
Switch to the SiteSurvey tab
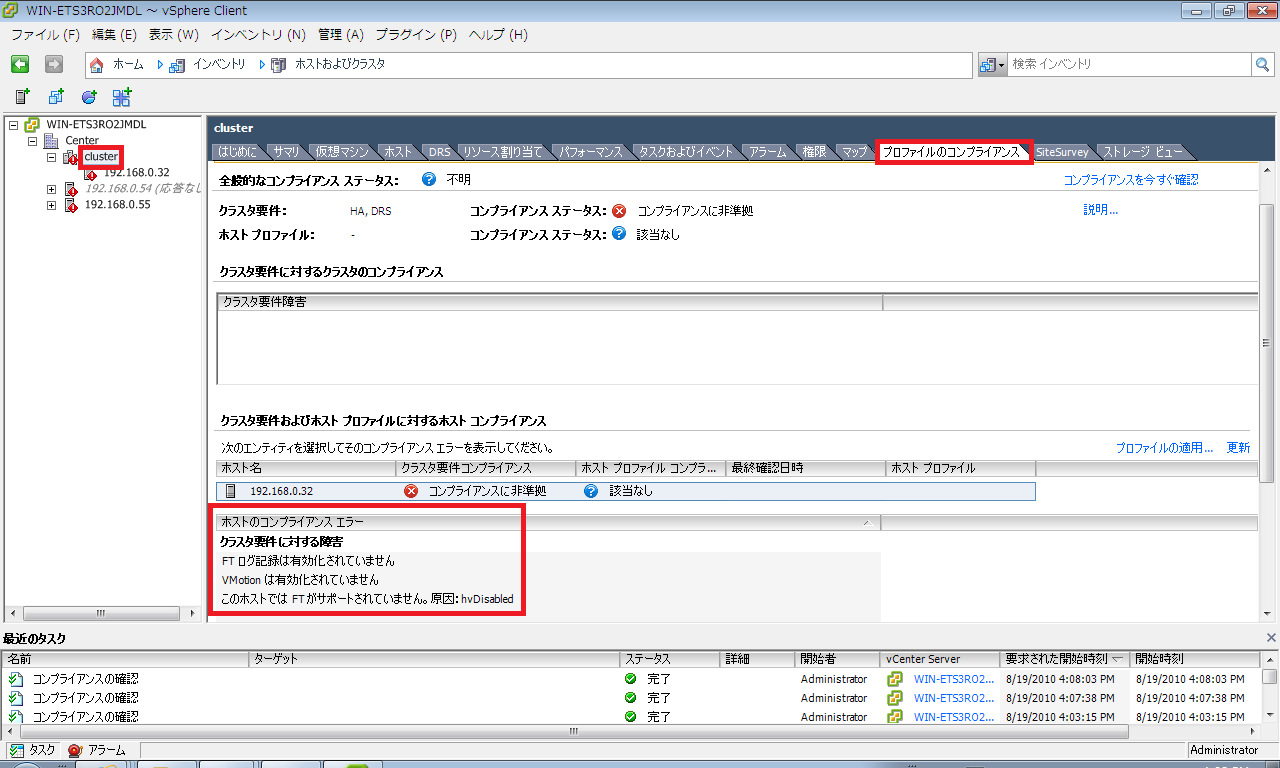pos(1062,152)
